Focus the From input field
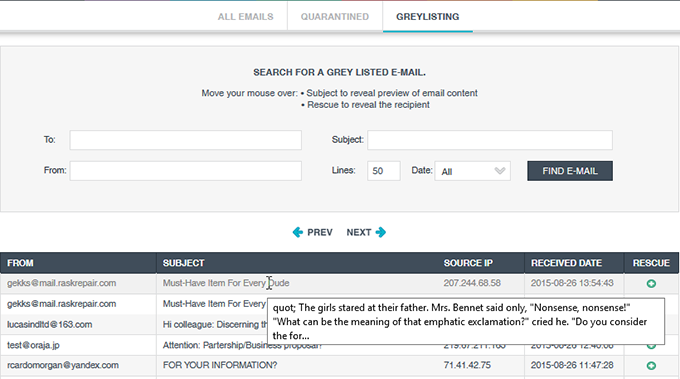Viewport: 680px width, 379px height. [x=186, y=171]
